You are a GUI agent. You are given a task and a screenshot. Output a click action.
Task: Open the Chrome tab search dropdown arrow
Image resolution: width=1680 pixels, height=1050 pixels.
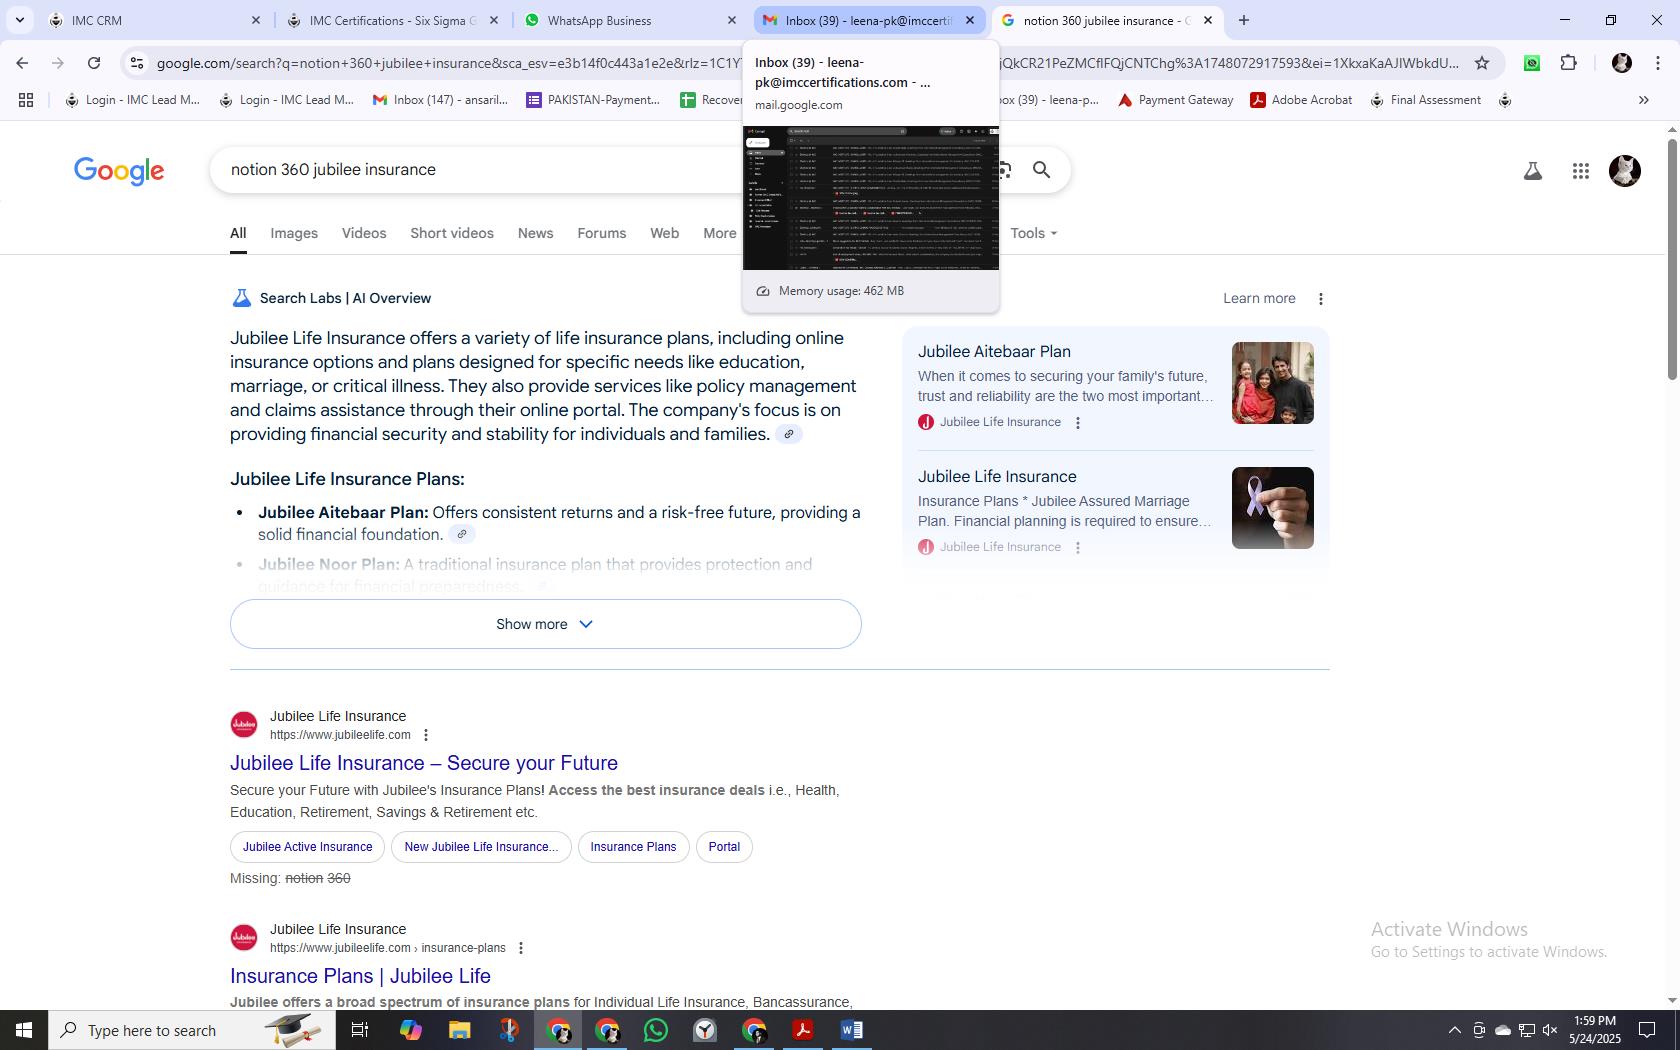(x=19, y=20)
